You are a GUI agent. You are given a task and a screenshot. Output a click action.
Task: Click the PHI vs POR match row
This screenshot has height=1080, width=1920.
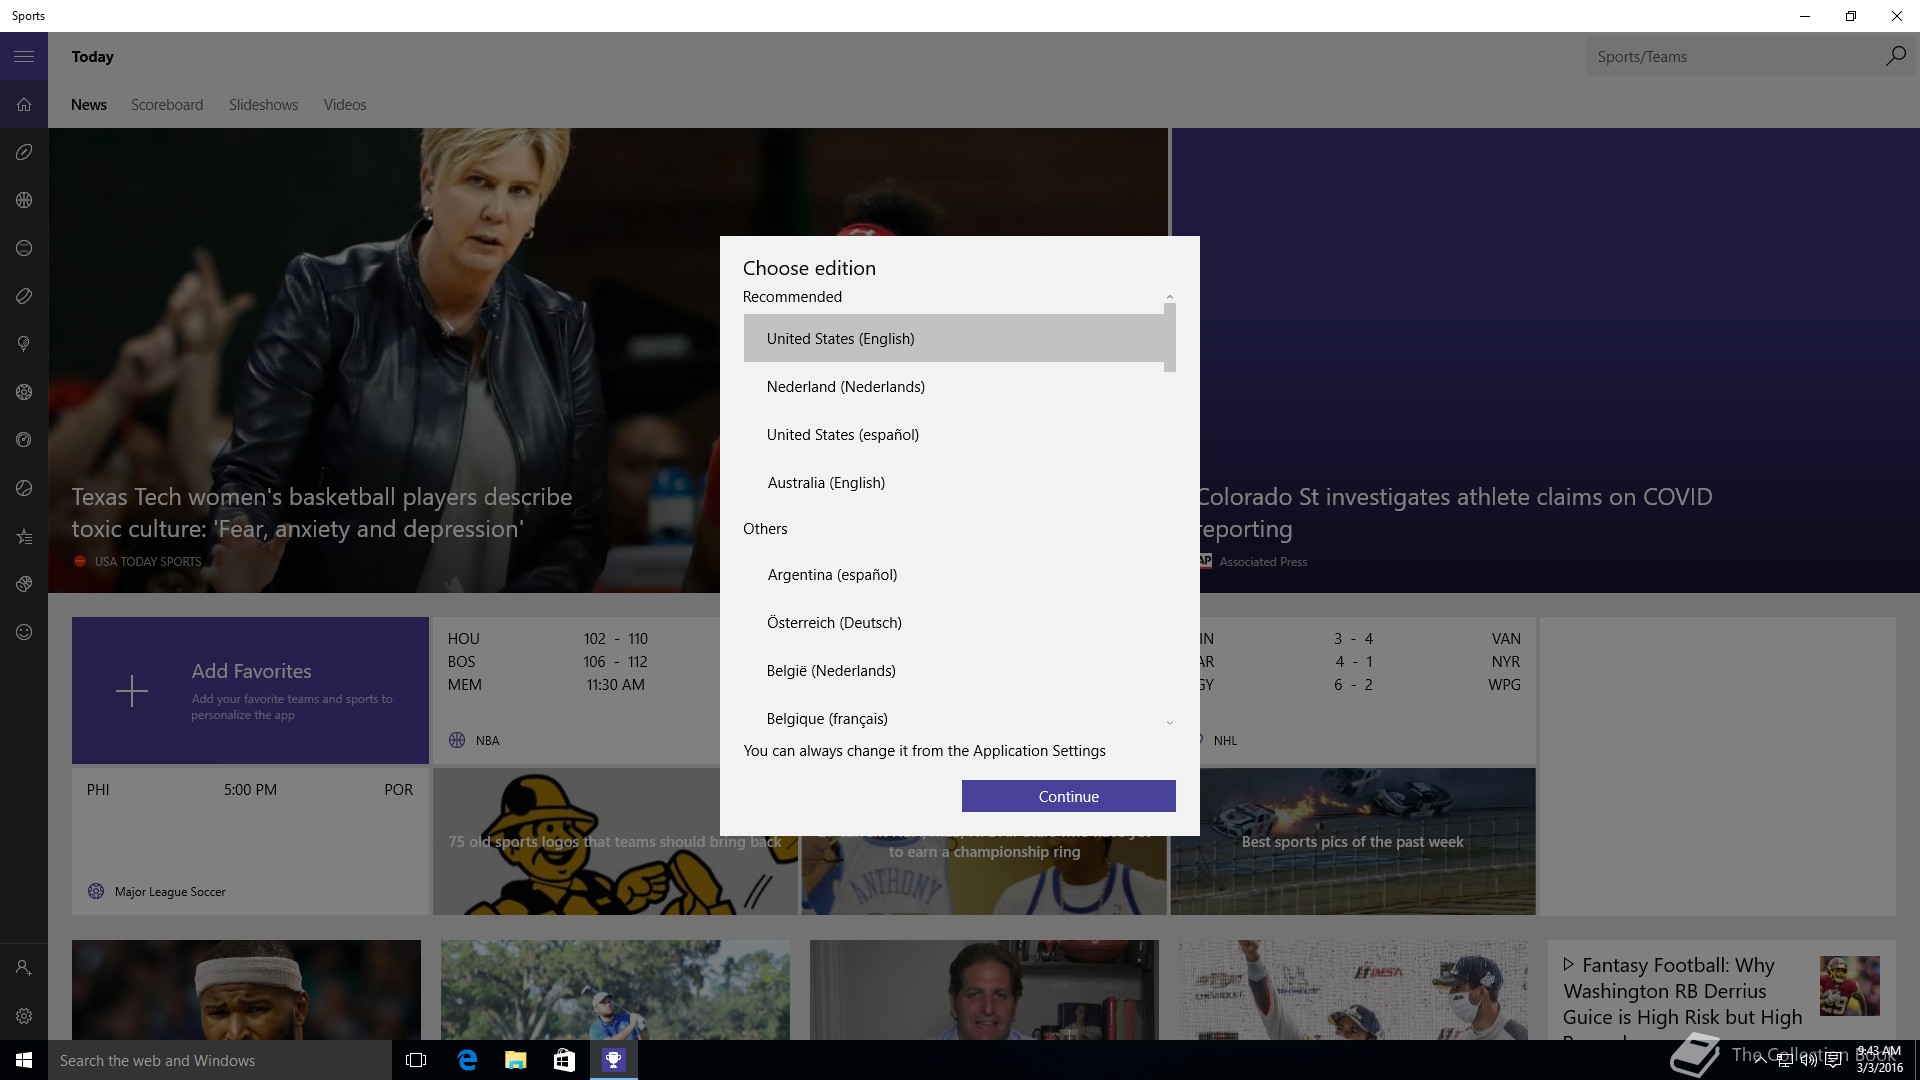click(x=250, y=790)
